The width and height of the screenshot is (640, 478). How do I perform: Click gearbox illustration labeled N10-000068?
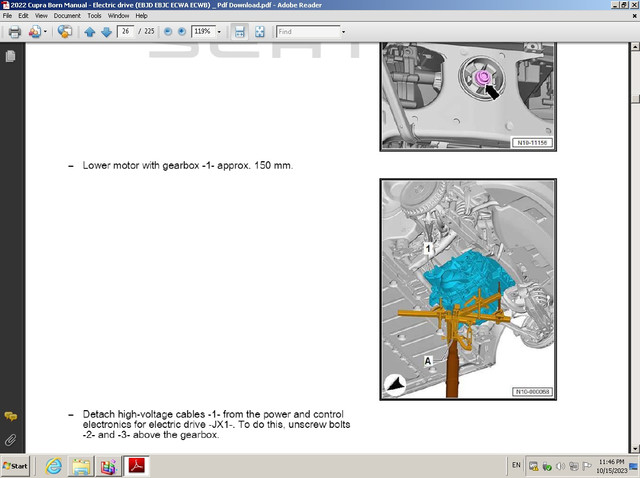point(468,289)
